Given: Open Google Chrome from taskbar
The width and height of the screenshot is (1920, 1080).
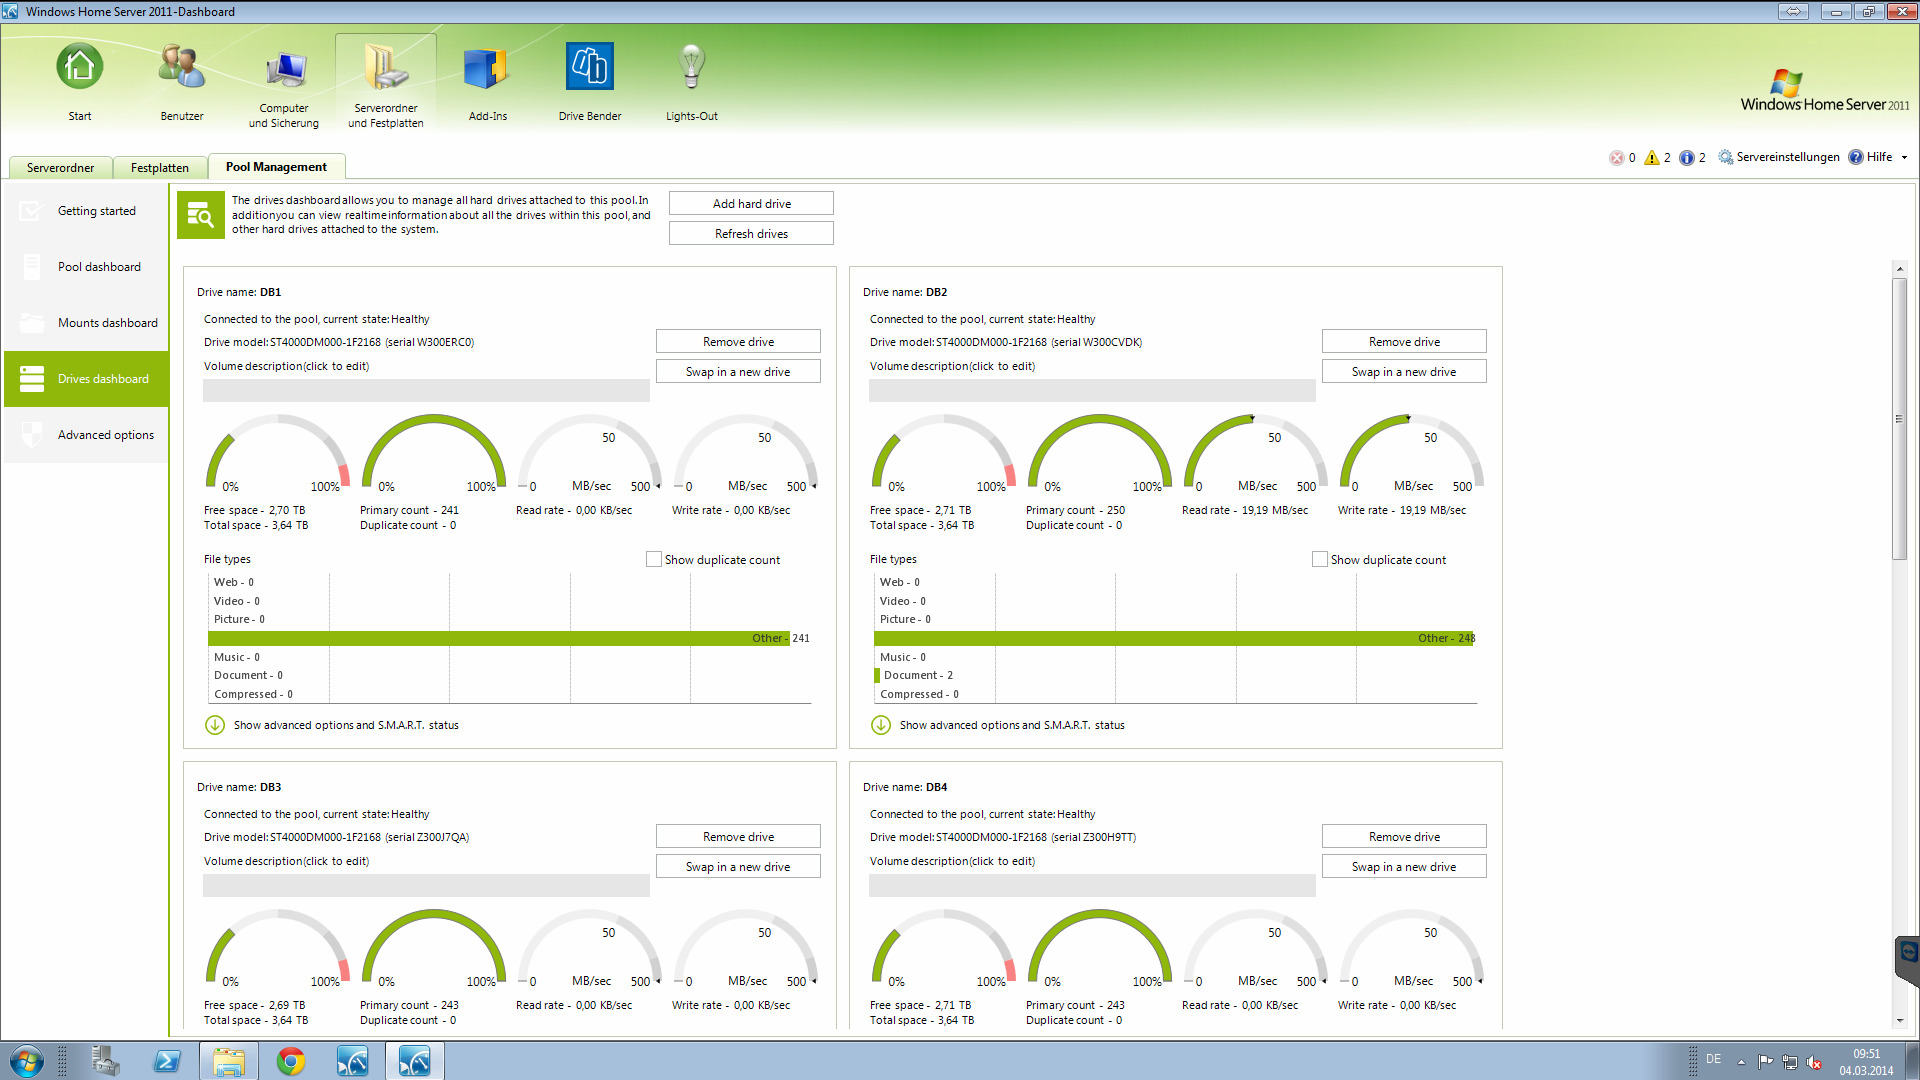Looking at the screenshot, I should 291,1061.
